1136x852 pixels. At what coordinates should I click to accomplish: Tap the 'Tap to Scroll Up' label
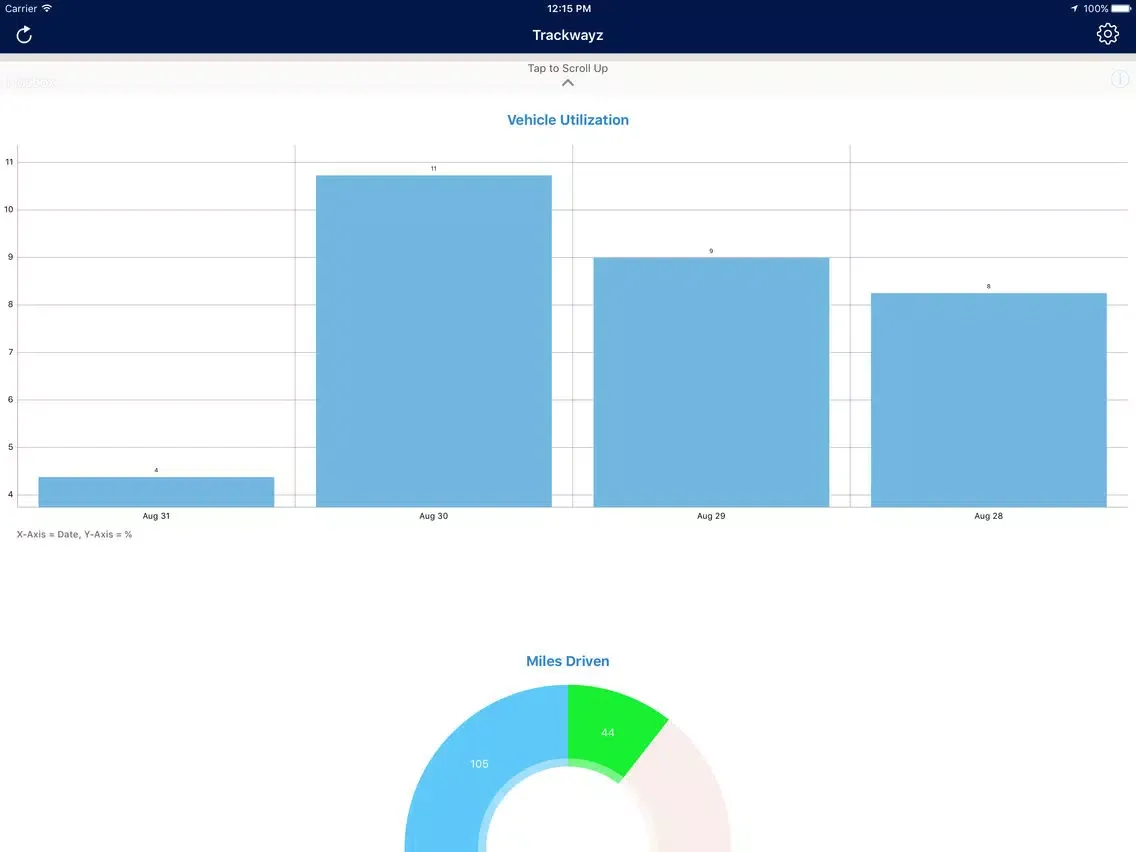coord(567,68)
